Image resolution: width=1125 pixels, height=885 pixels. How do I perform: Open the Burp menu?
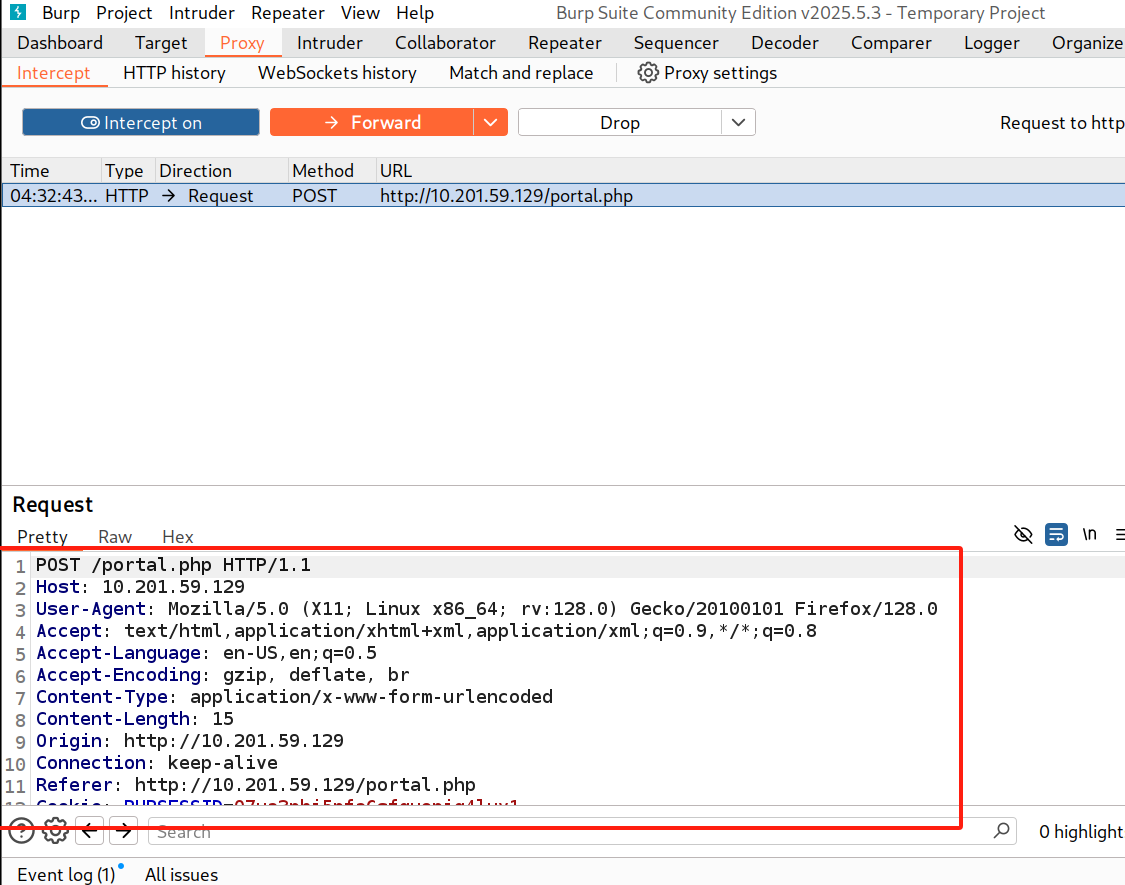(61, 13)
